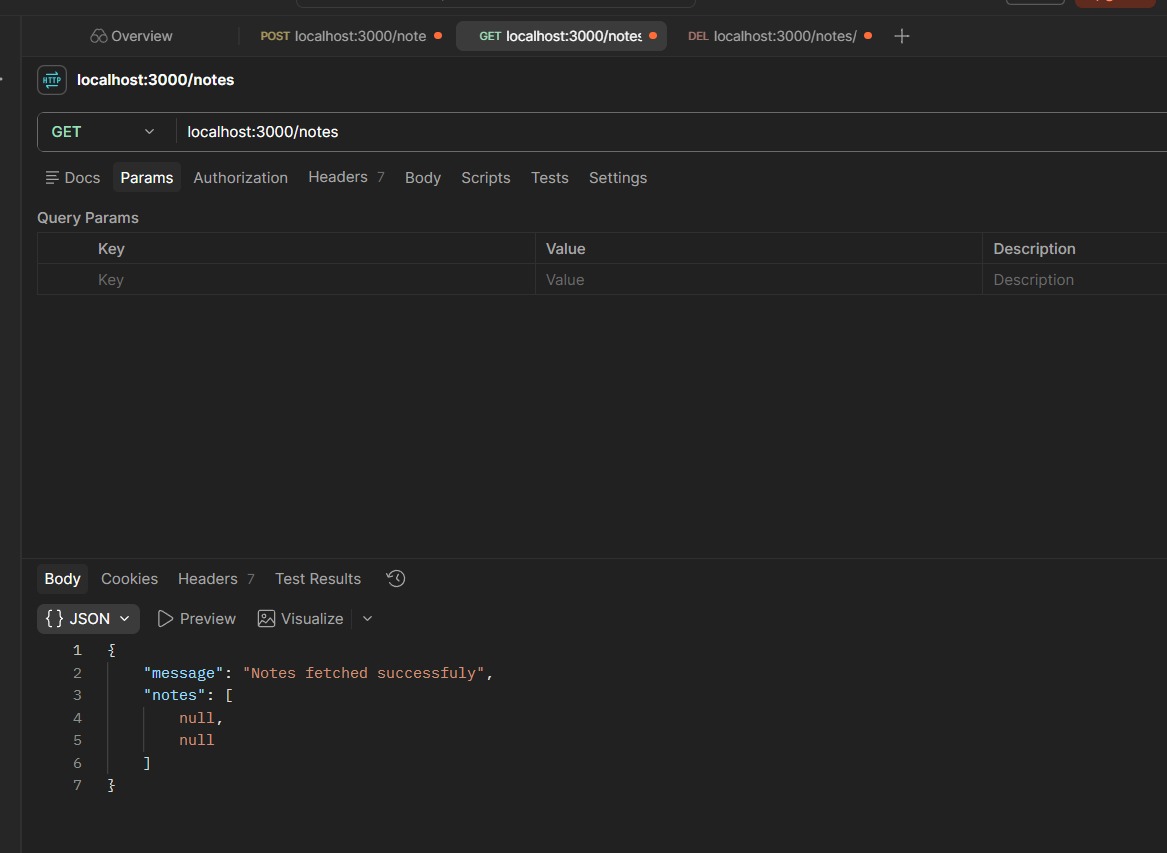Select the Params request tab
Screen dimensions: 1167x853
(147, 178)
